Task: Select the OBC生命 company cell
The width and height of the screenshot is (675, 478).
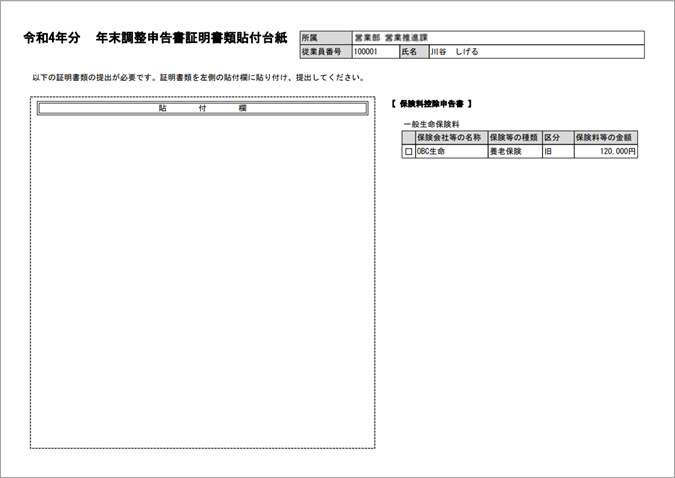Action: [451, 152]
